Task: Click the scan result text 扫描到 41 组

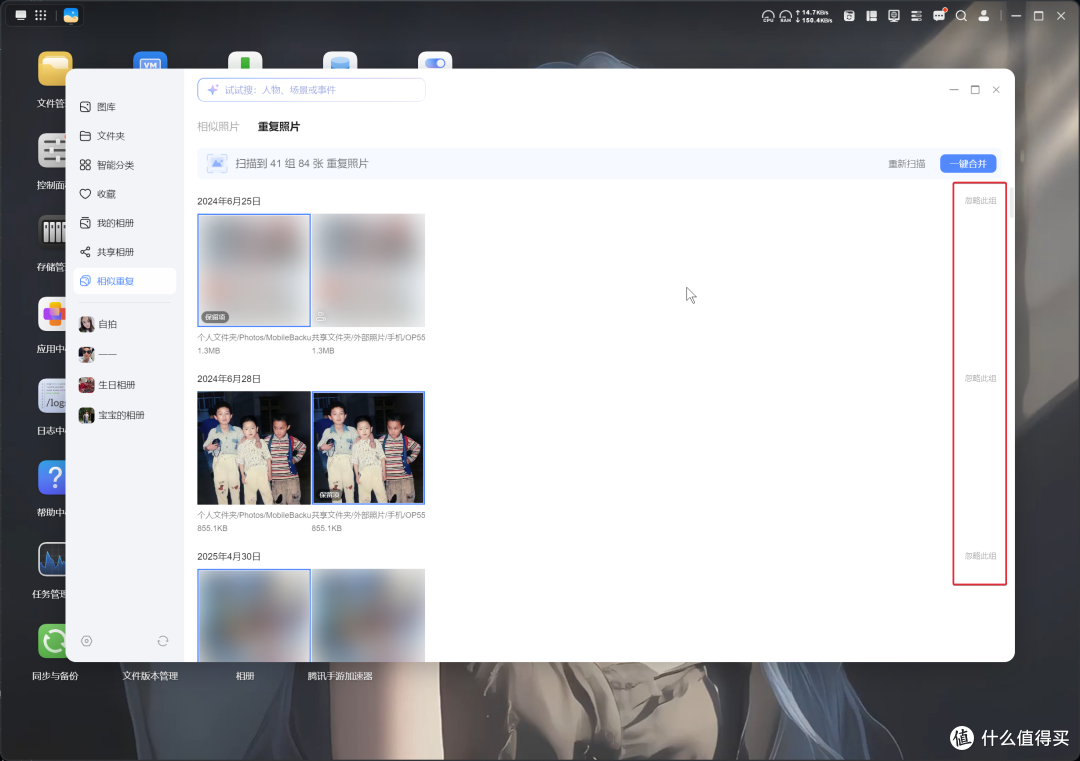Action: click(x=302, y=163)
